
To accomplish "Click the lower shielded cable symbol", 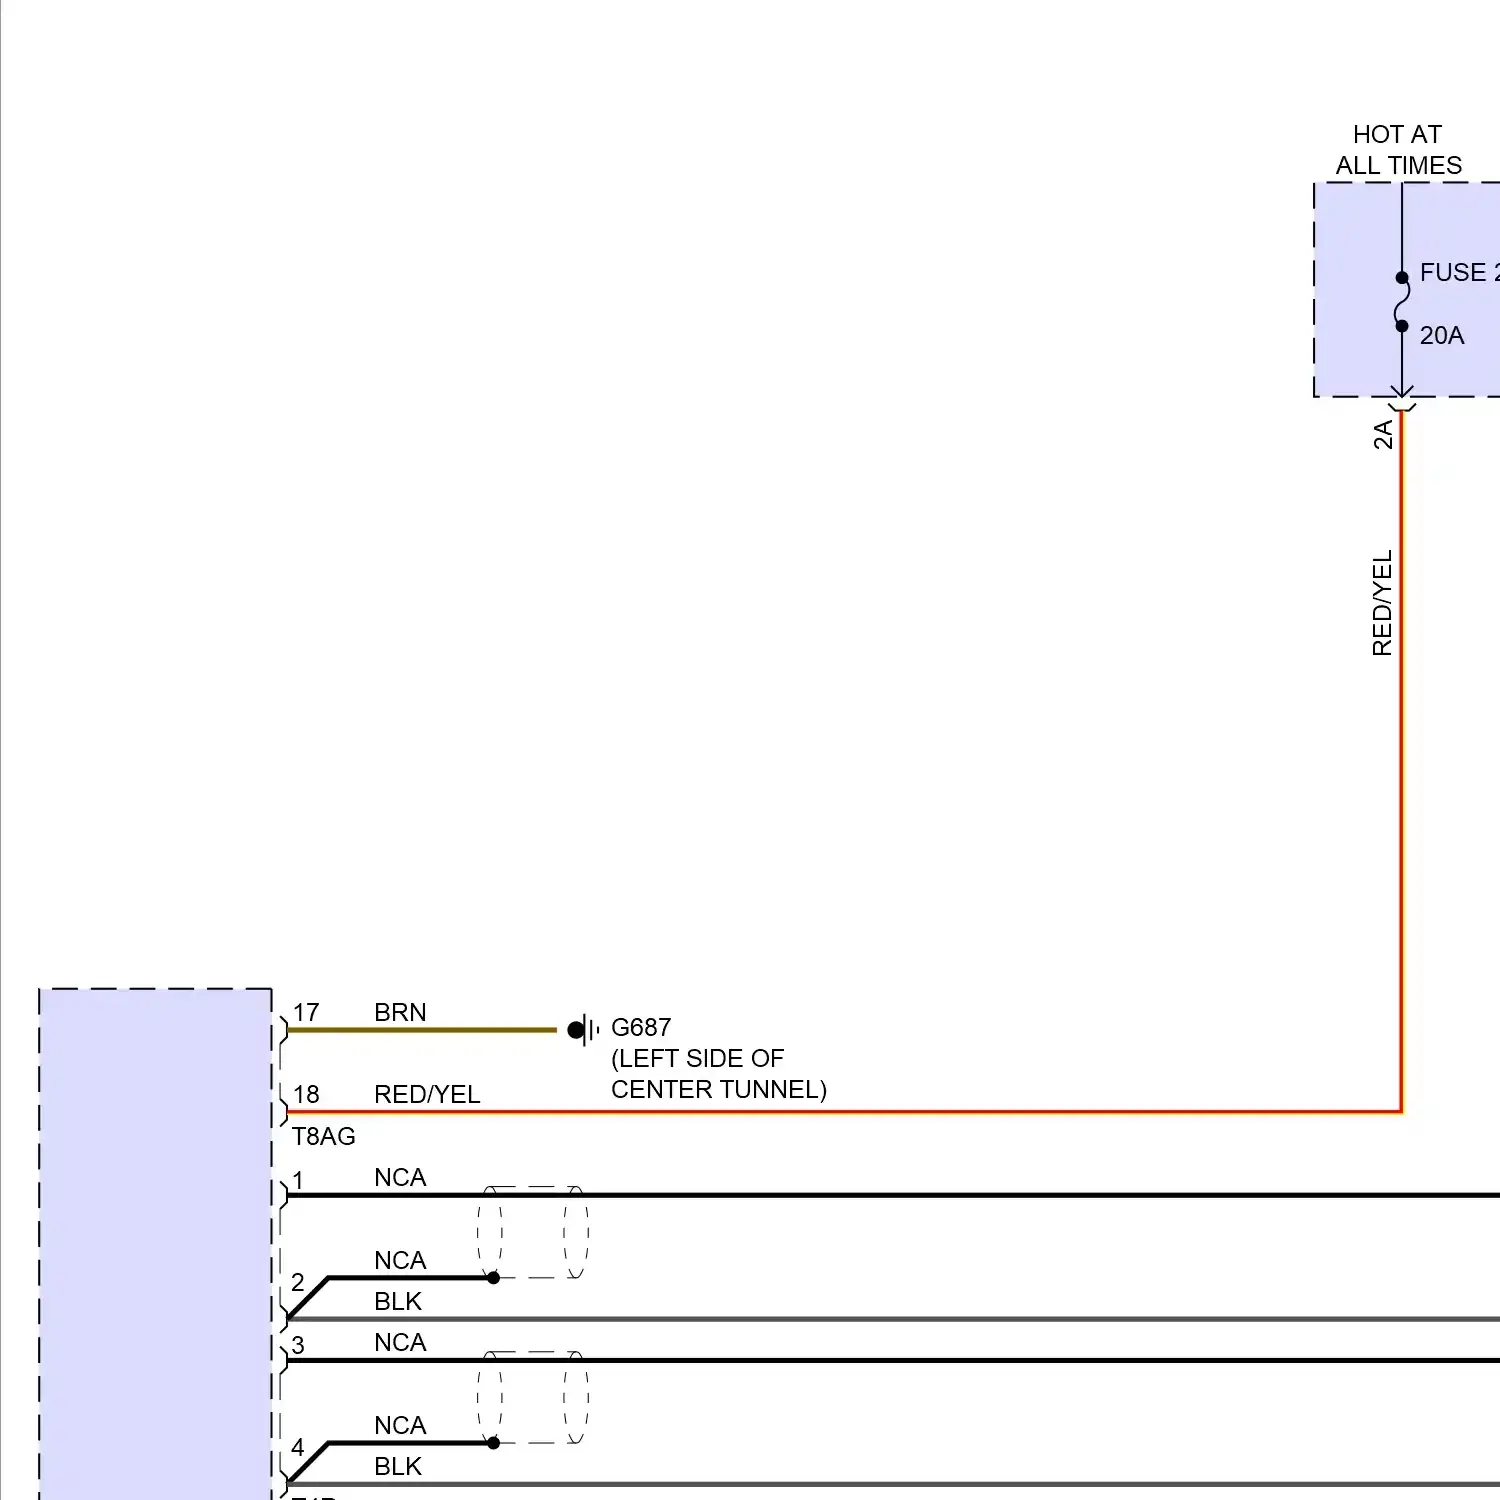I will tap(533, 1397).
